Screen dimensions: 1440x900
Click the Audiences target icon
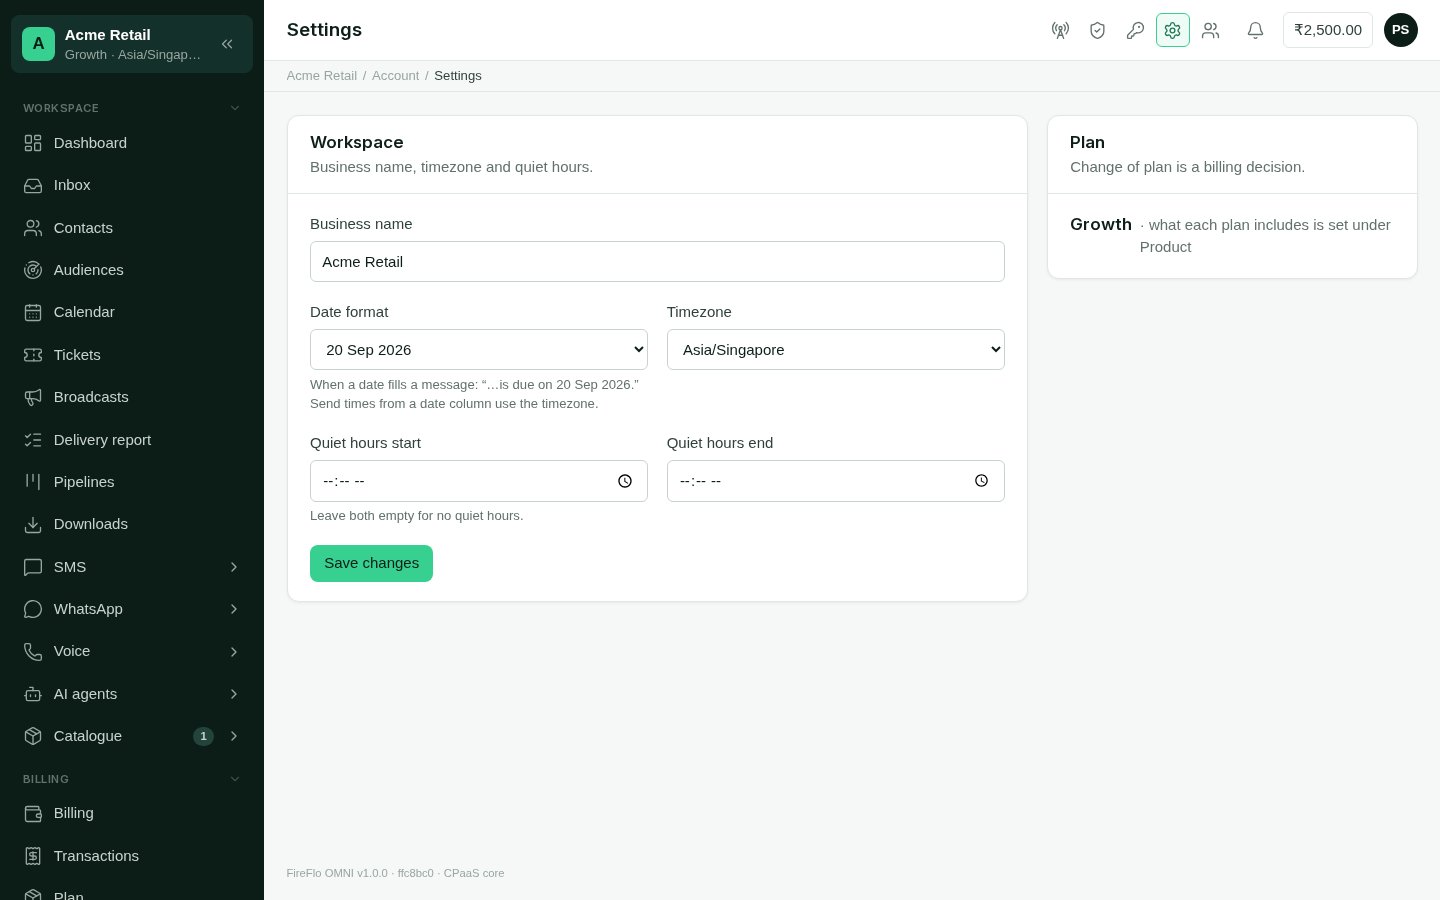pos(33,270)
